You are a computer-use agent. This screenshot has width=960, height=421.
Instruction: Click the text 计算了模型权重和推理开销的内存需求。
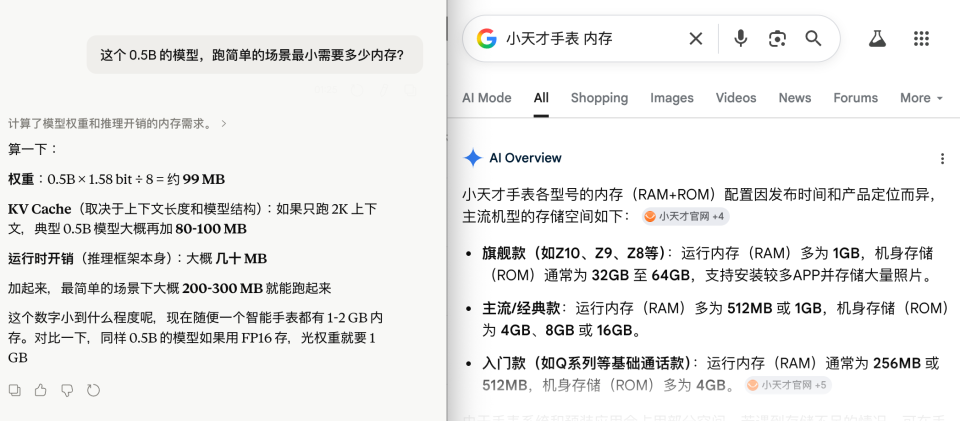pos(110,124)
